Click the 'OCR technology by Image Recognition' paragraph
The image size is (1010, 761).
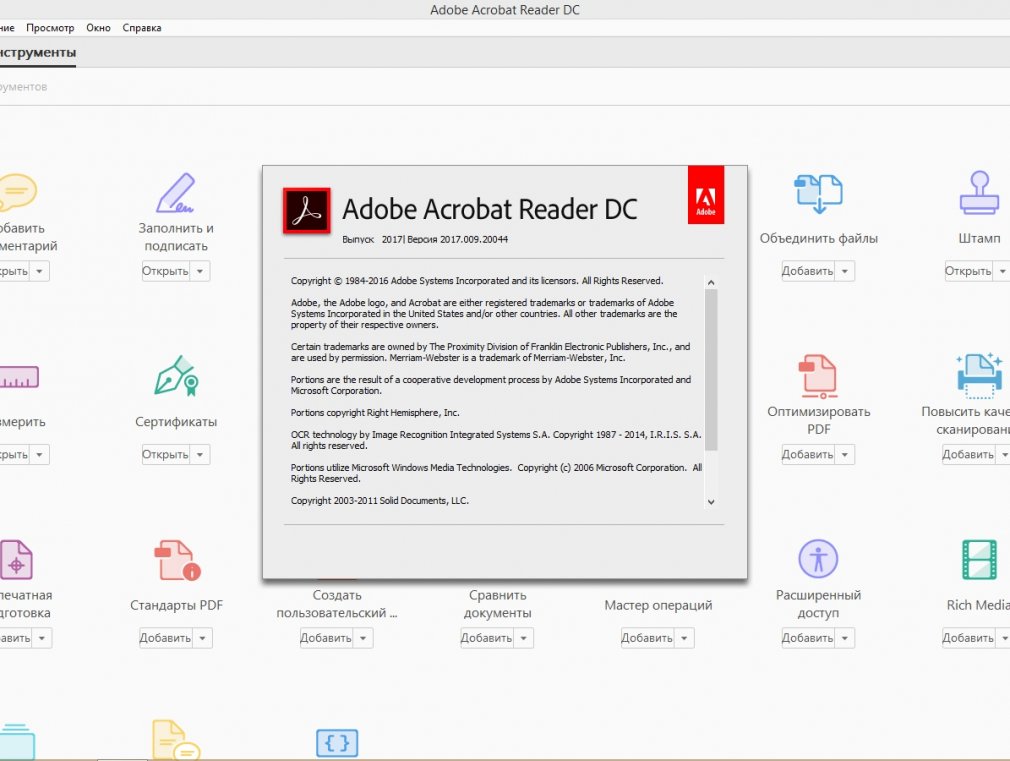[496, 440]
